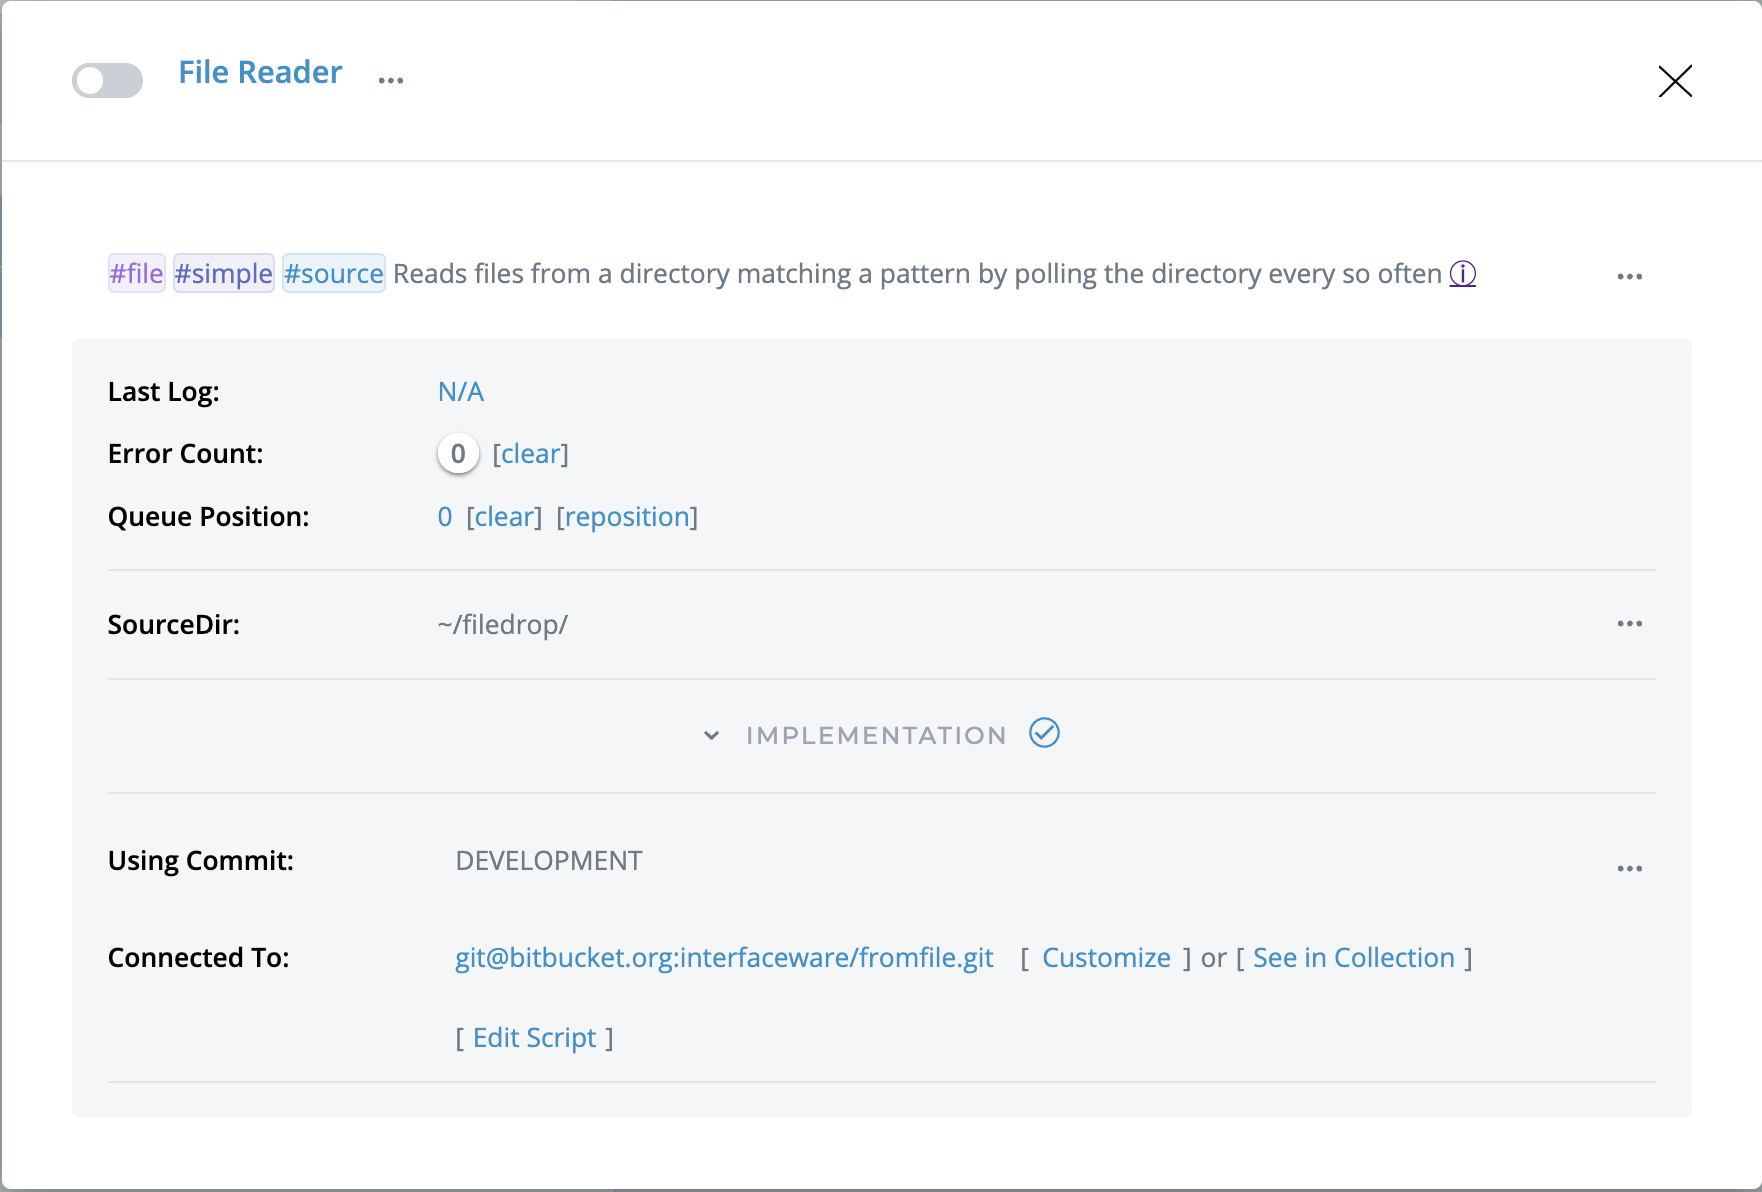Image resolution: width=1762 pixels, height=1192 pixels.
Task: Clear the error count
Action: pos(530,454)
